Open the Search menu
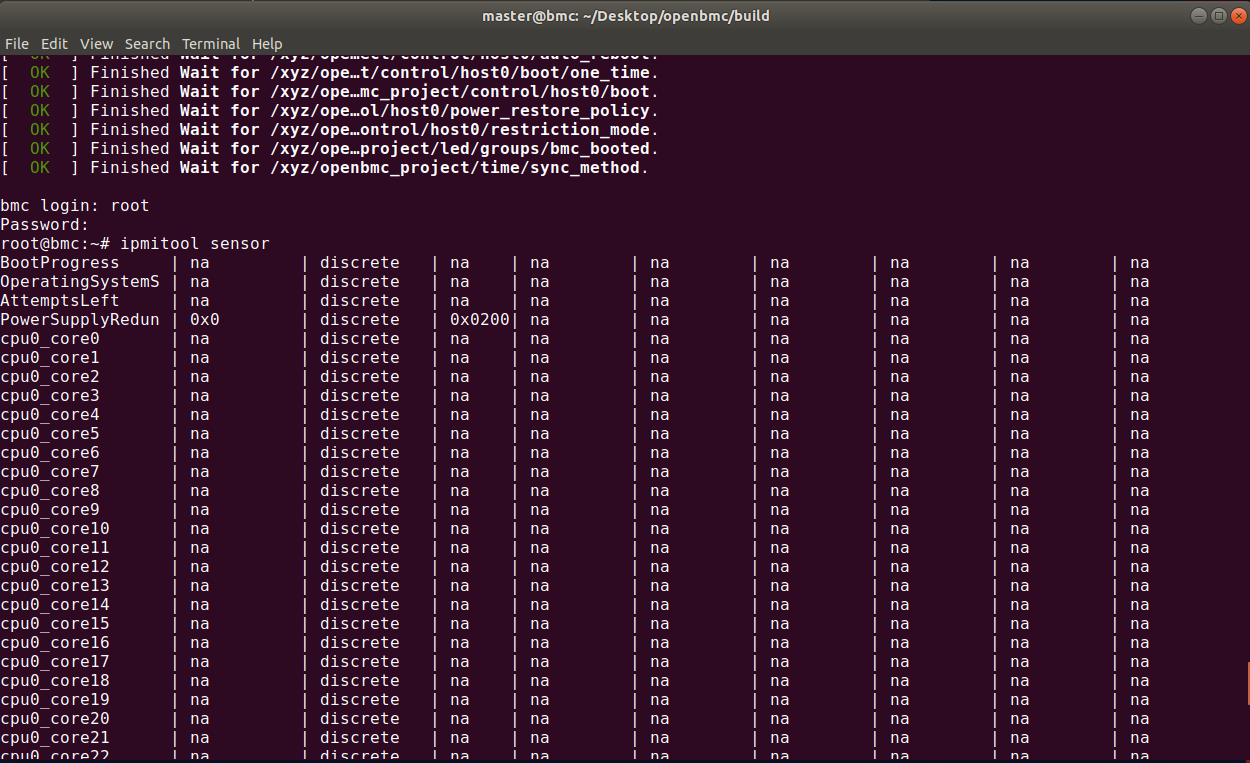 point(147,43)
